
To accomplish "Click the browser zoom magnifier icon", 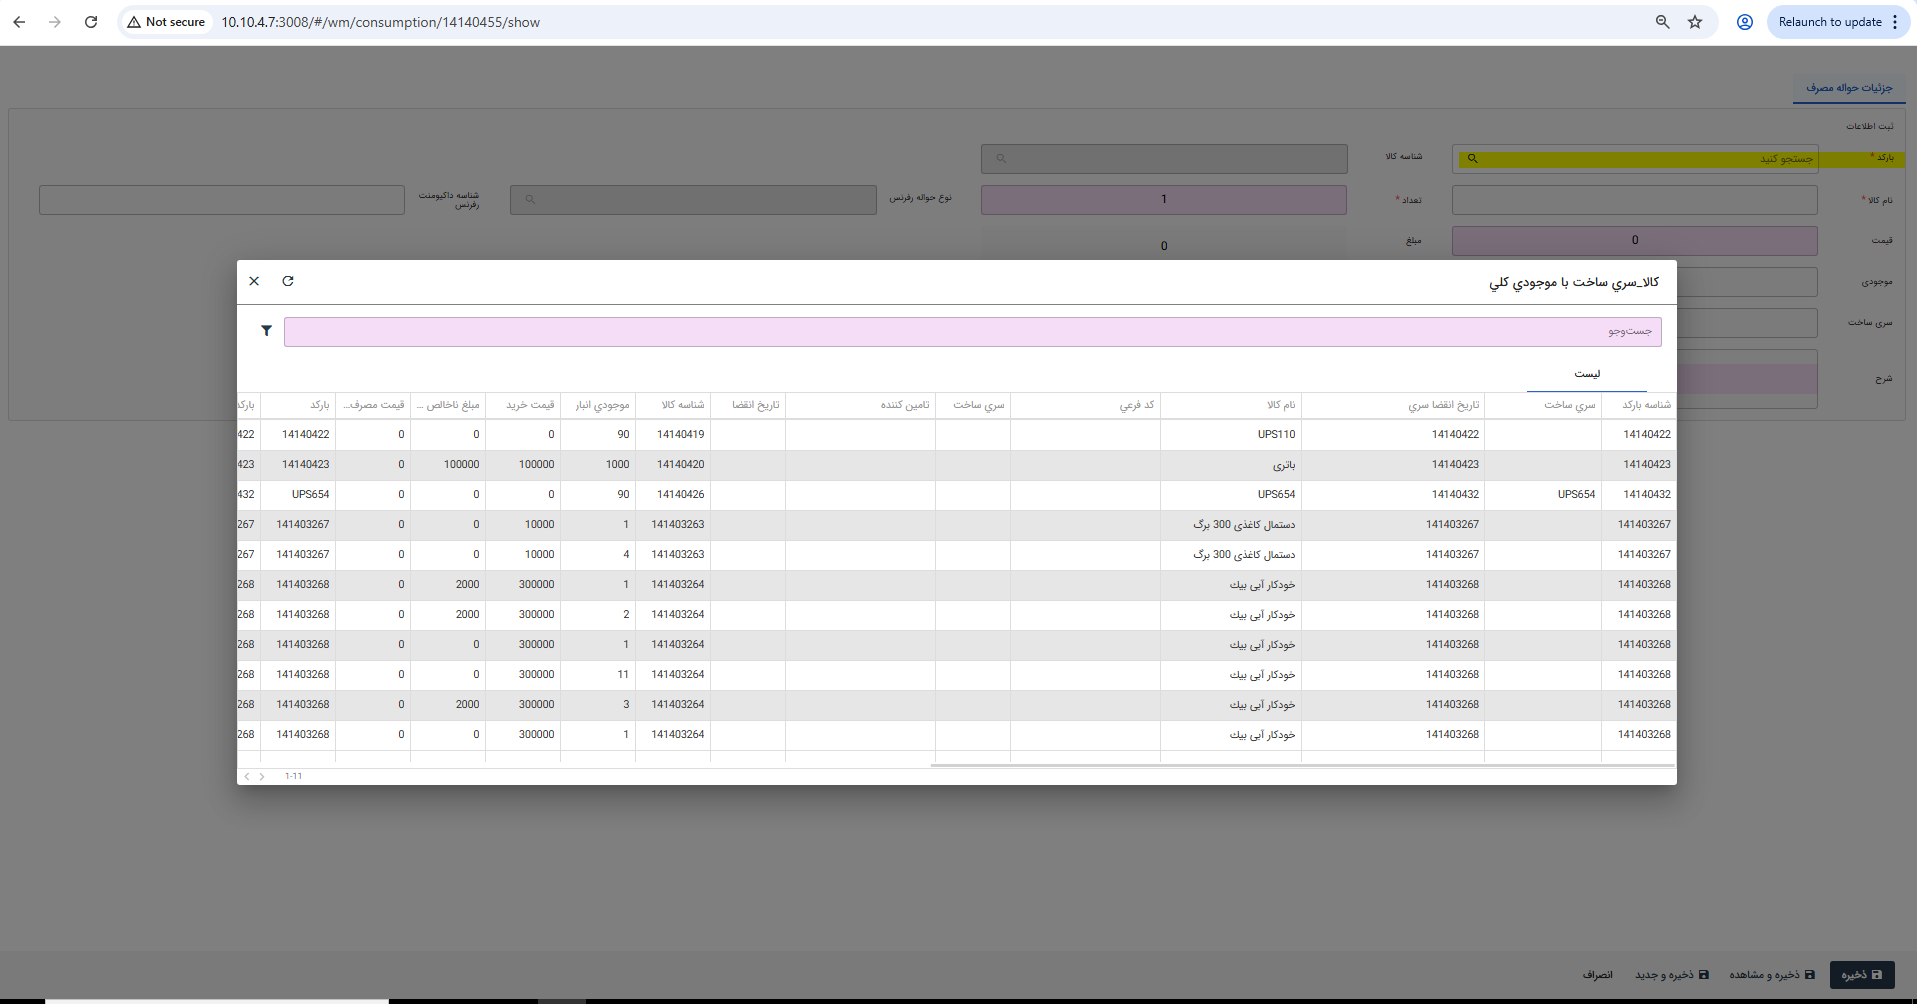I will (x=1662, y=22).
